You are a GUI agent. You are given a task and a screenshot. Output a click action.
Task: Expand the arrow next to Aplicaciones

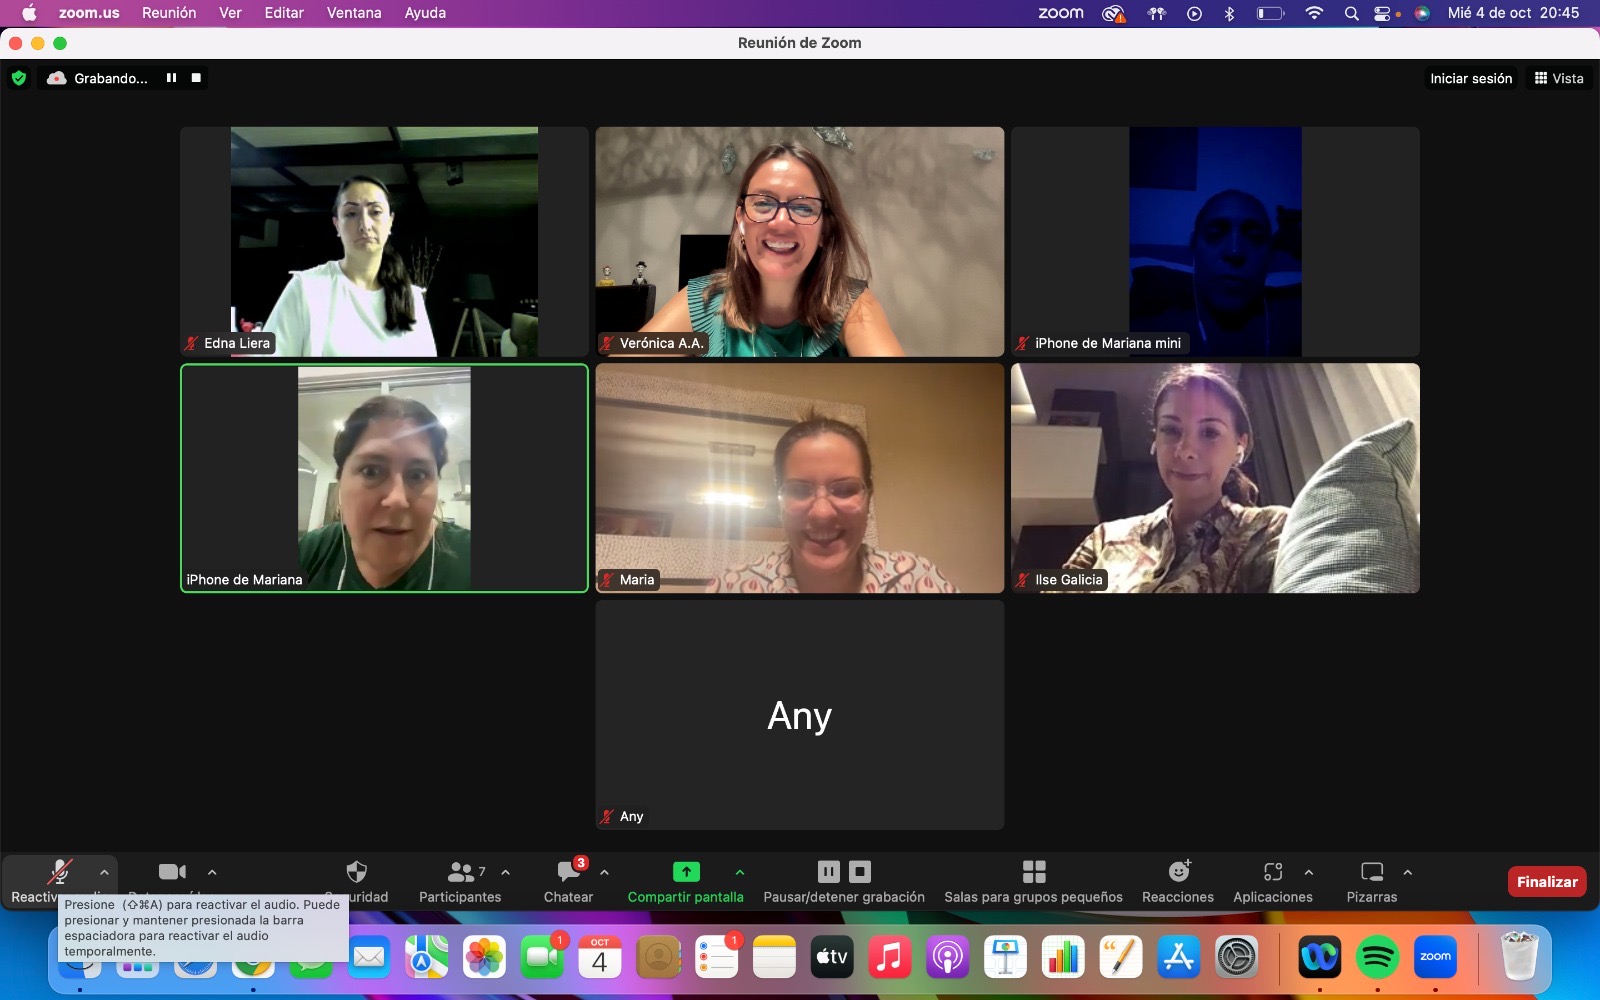[1309, 872]
